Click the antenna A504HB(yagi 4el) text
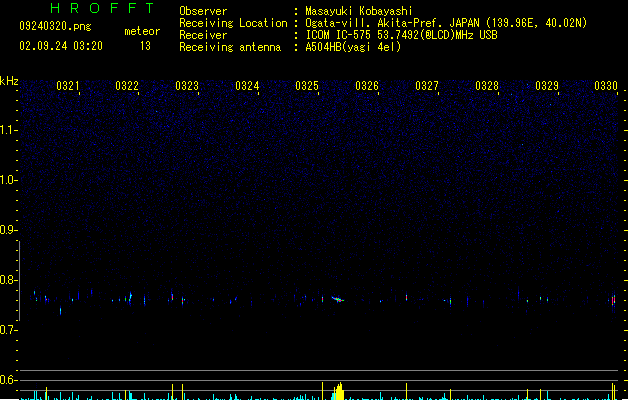The width and height of the screenshot is (629, 400). (353, 47)
